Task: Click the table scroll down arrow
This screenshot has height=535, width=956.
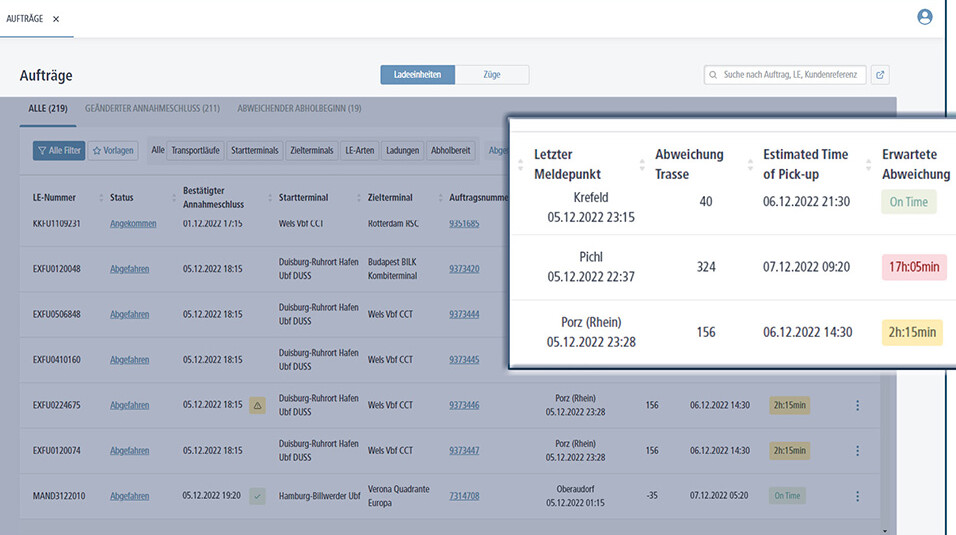Action: [885, 531]
